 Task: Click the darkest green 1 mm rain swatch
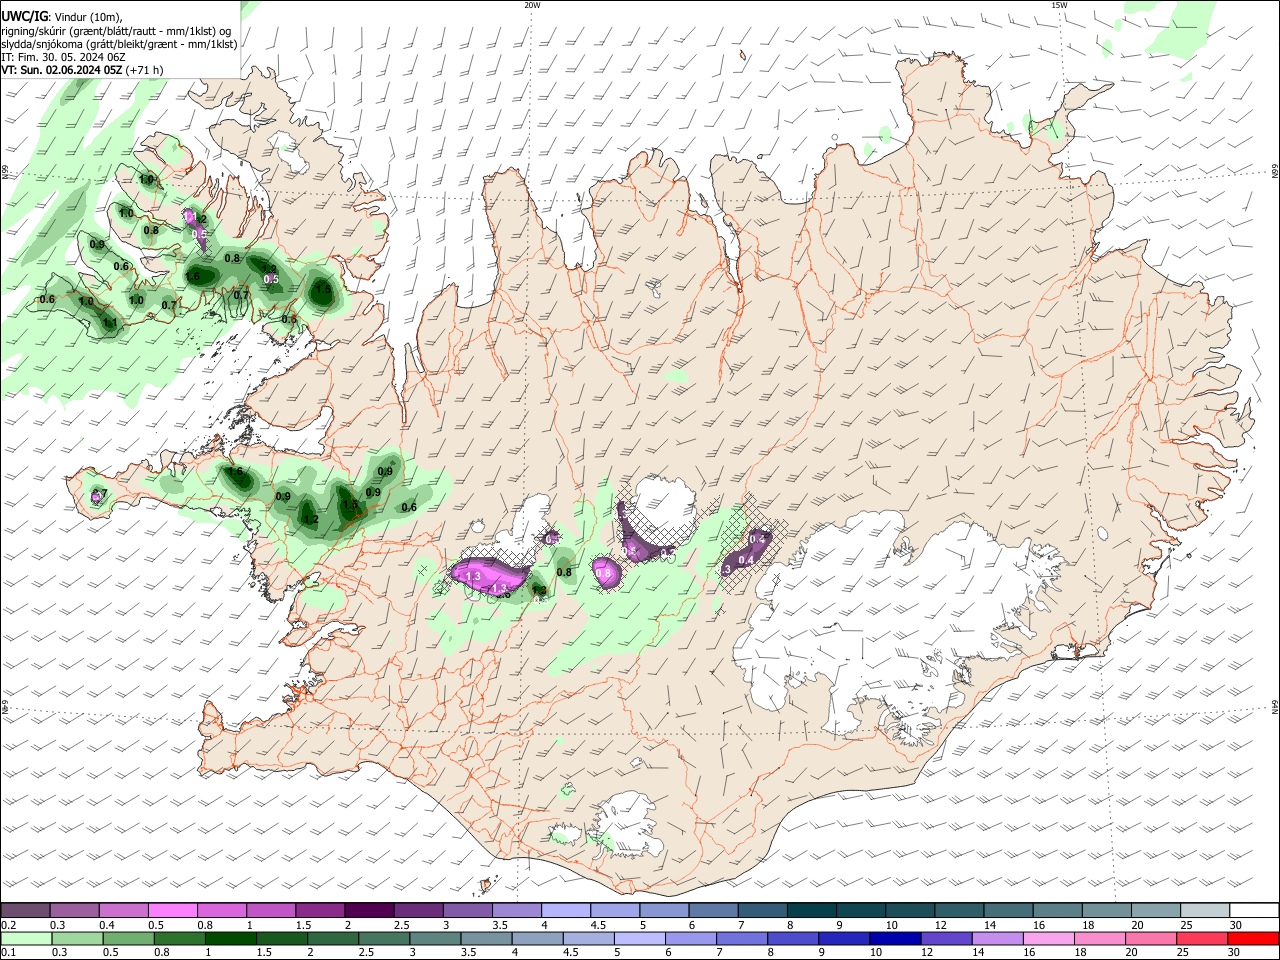[230, 938]
